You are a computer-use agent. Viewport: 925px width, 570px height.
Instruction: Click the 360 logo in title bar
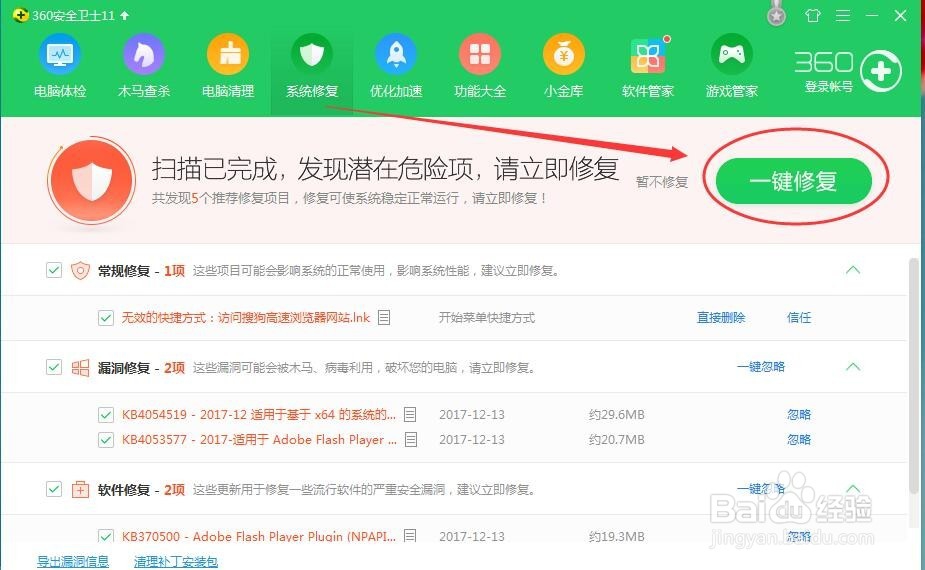tap(20, 15)
